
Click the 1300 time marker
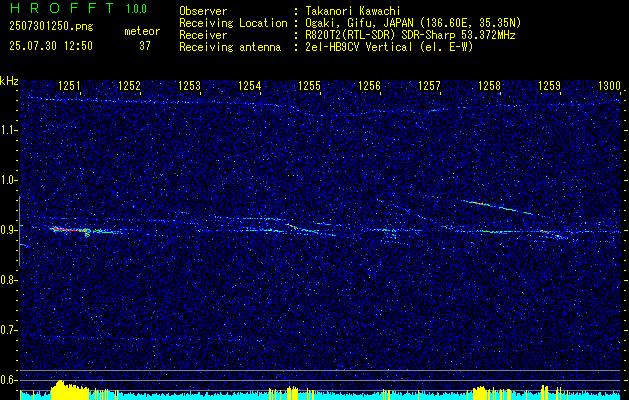click(609, 85)
